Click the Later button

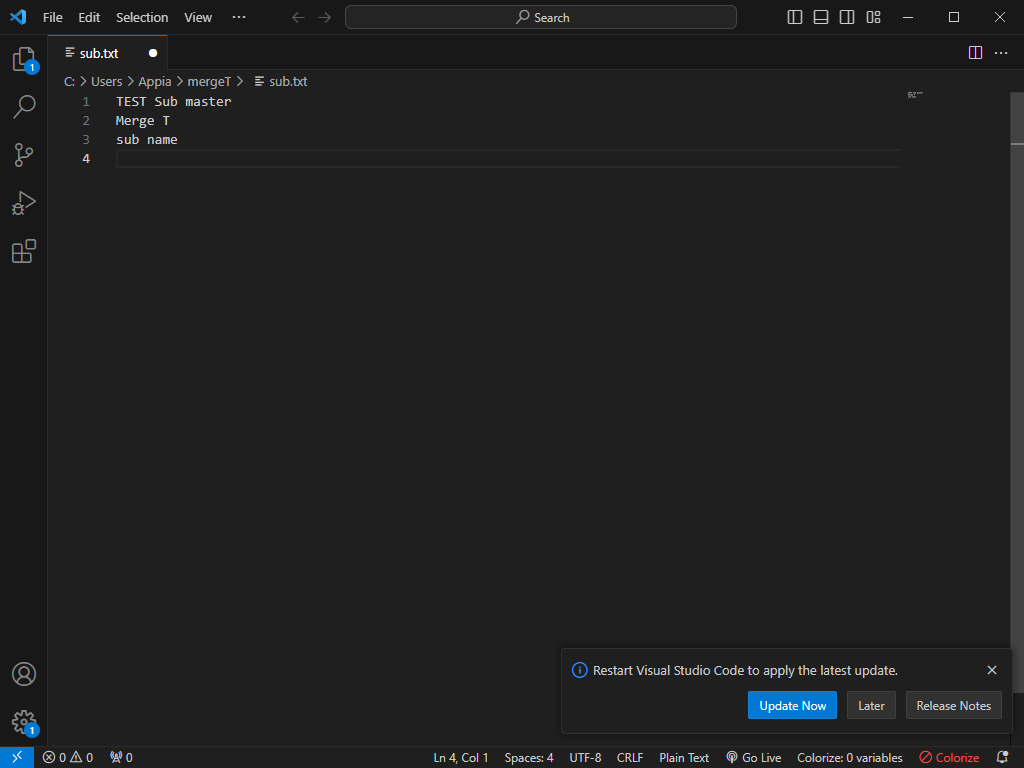click(x=871, y=705)
